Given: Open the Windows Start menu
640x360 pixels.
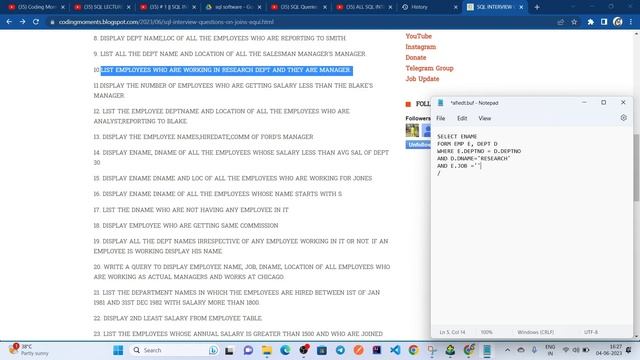Looking at the screenshot, I should tap(118, 350).
